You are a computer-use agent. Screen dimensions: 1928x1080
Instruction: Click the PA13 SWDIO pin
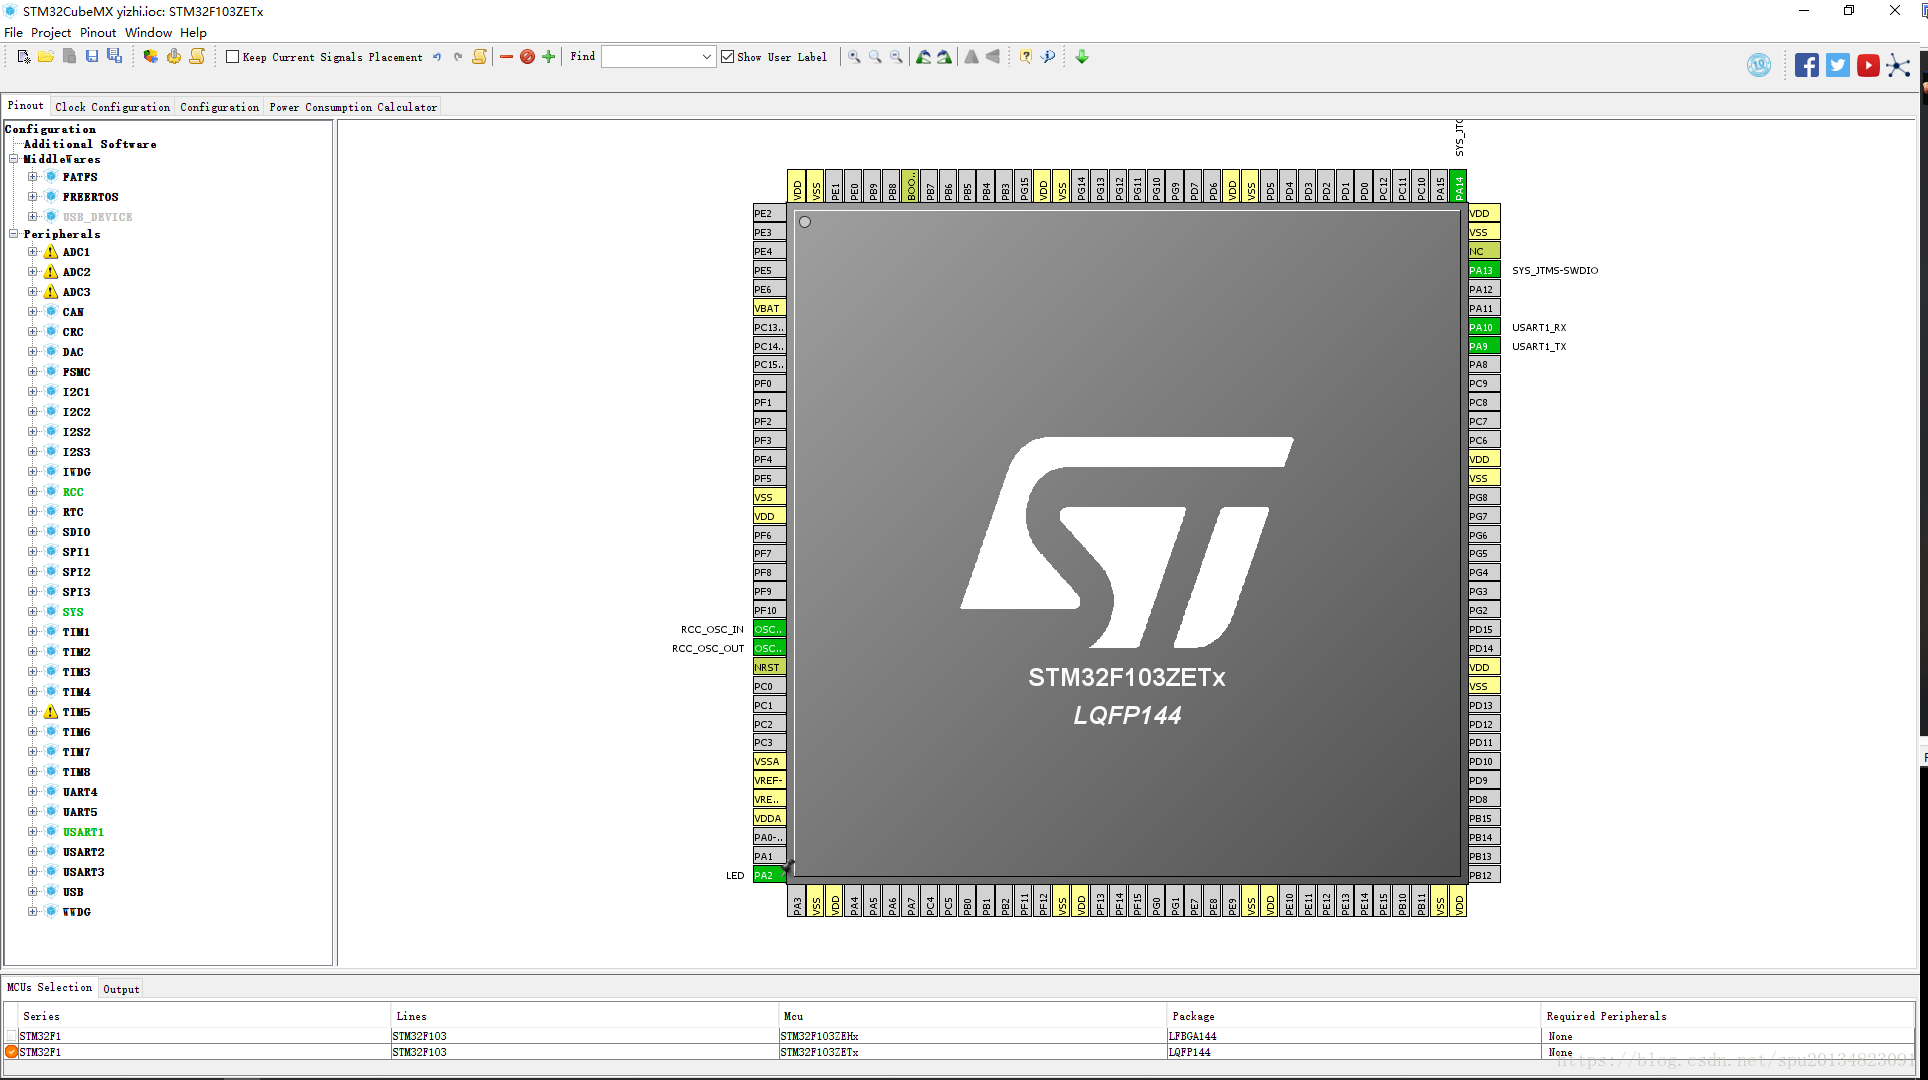(1484, 270)
